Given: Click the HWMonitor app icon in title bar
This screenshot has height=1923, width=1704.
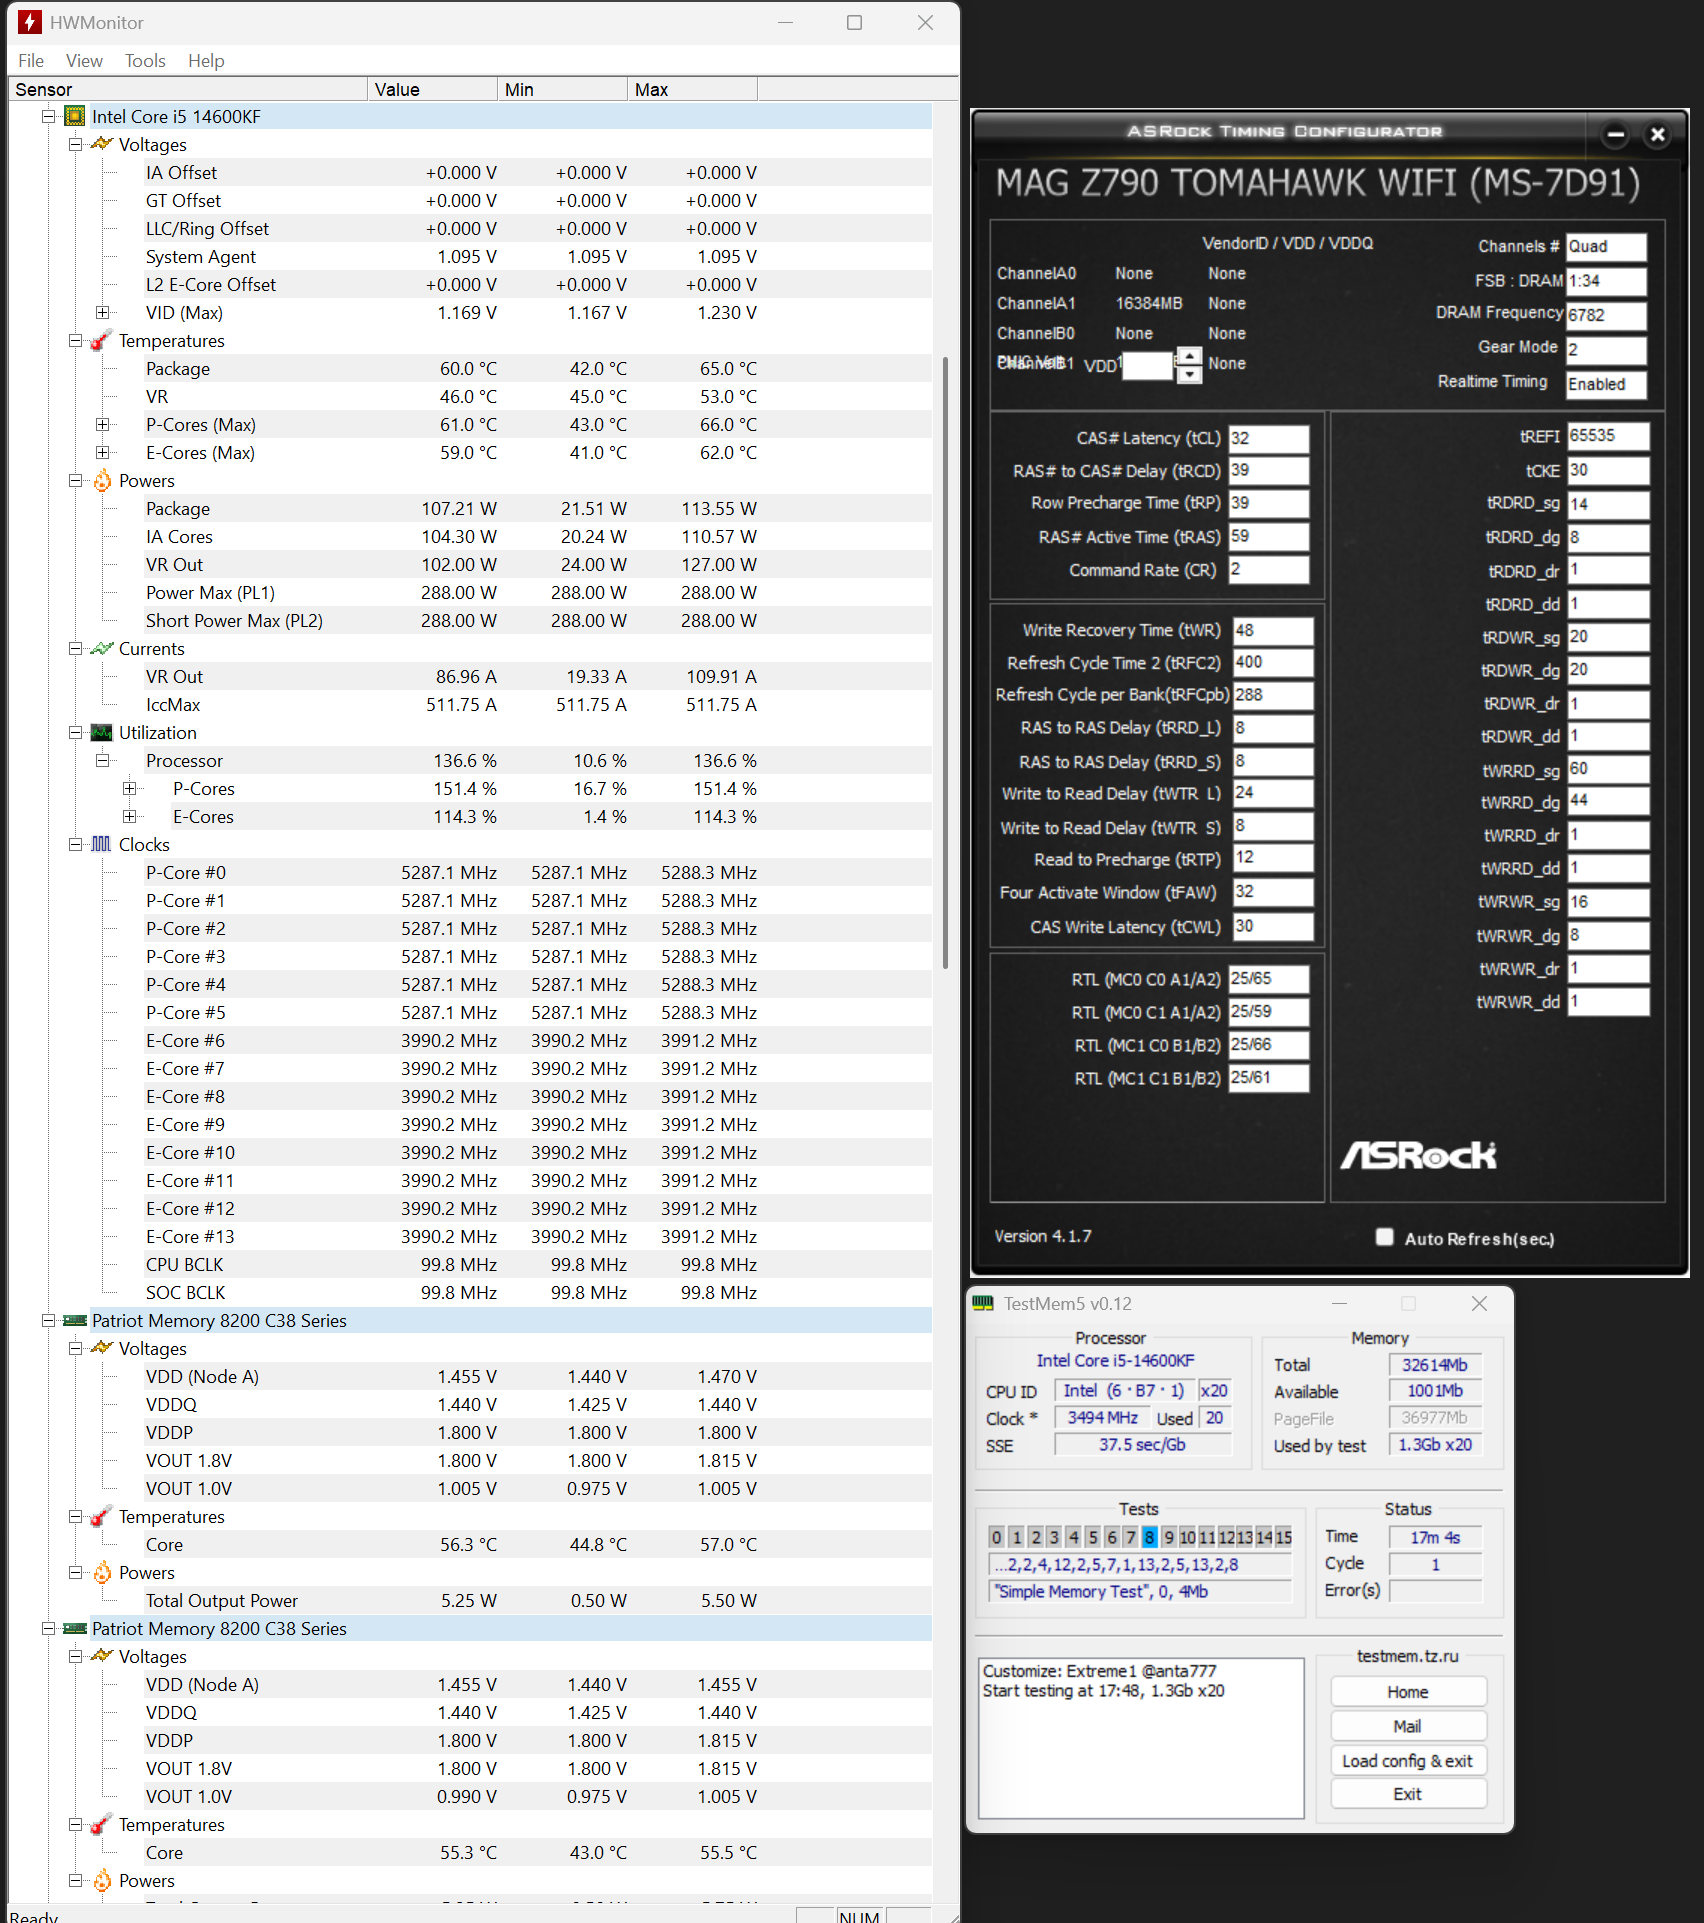Looking at the screenshot, I should coord(30,22).
